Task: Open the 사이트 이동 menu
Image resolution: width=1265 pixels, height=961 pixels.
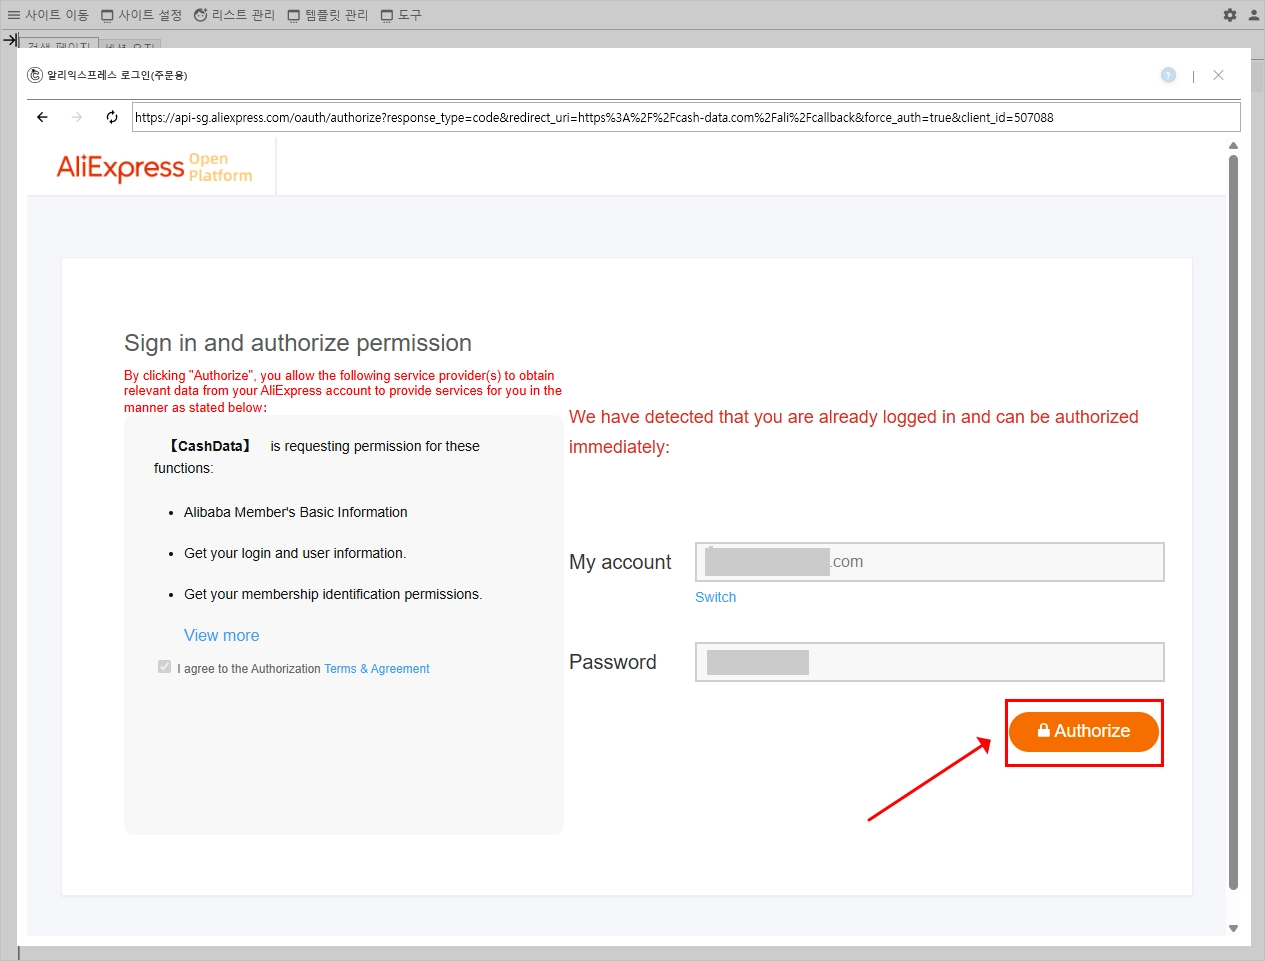Action: pos(48,15)
